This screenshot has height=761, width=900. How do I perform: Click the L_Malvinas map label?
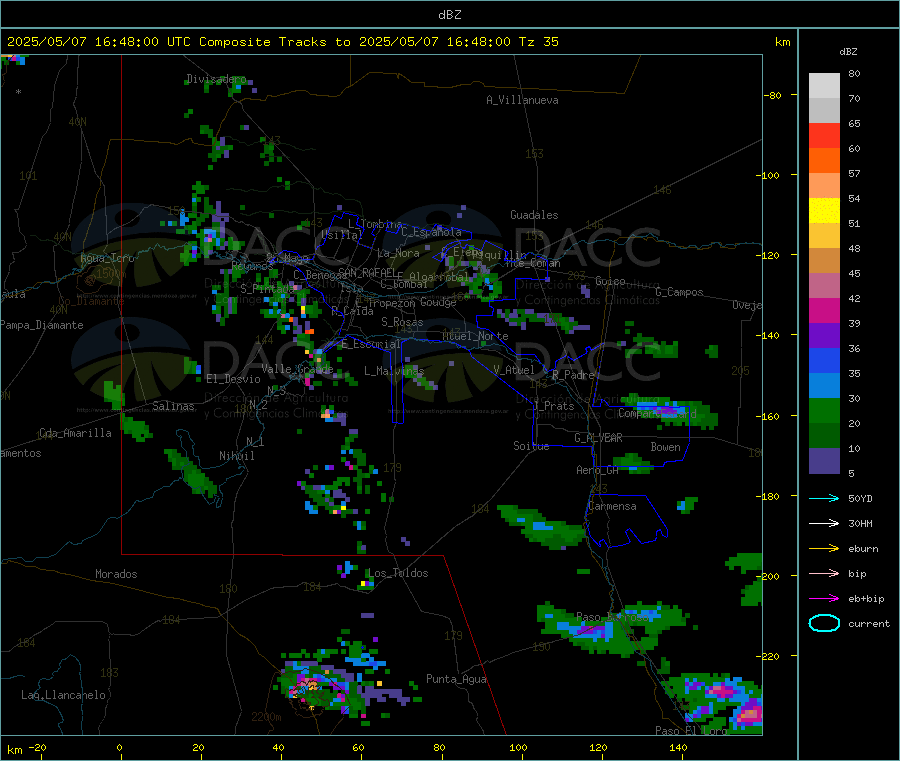coord(394,371)
